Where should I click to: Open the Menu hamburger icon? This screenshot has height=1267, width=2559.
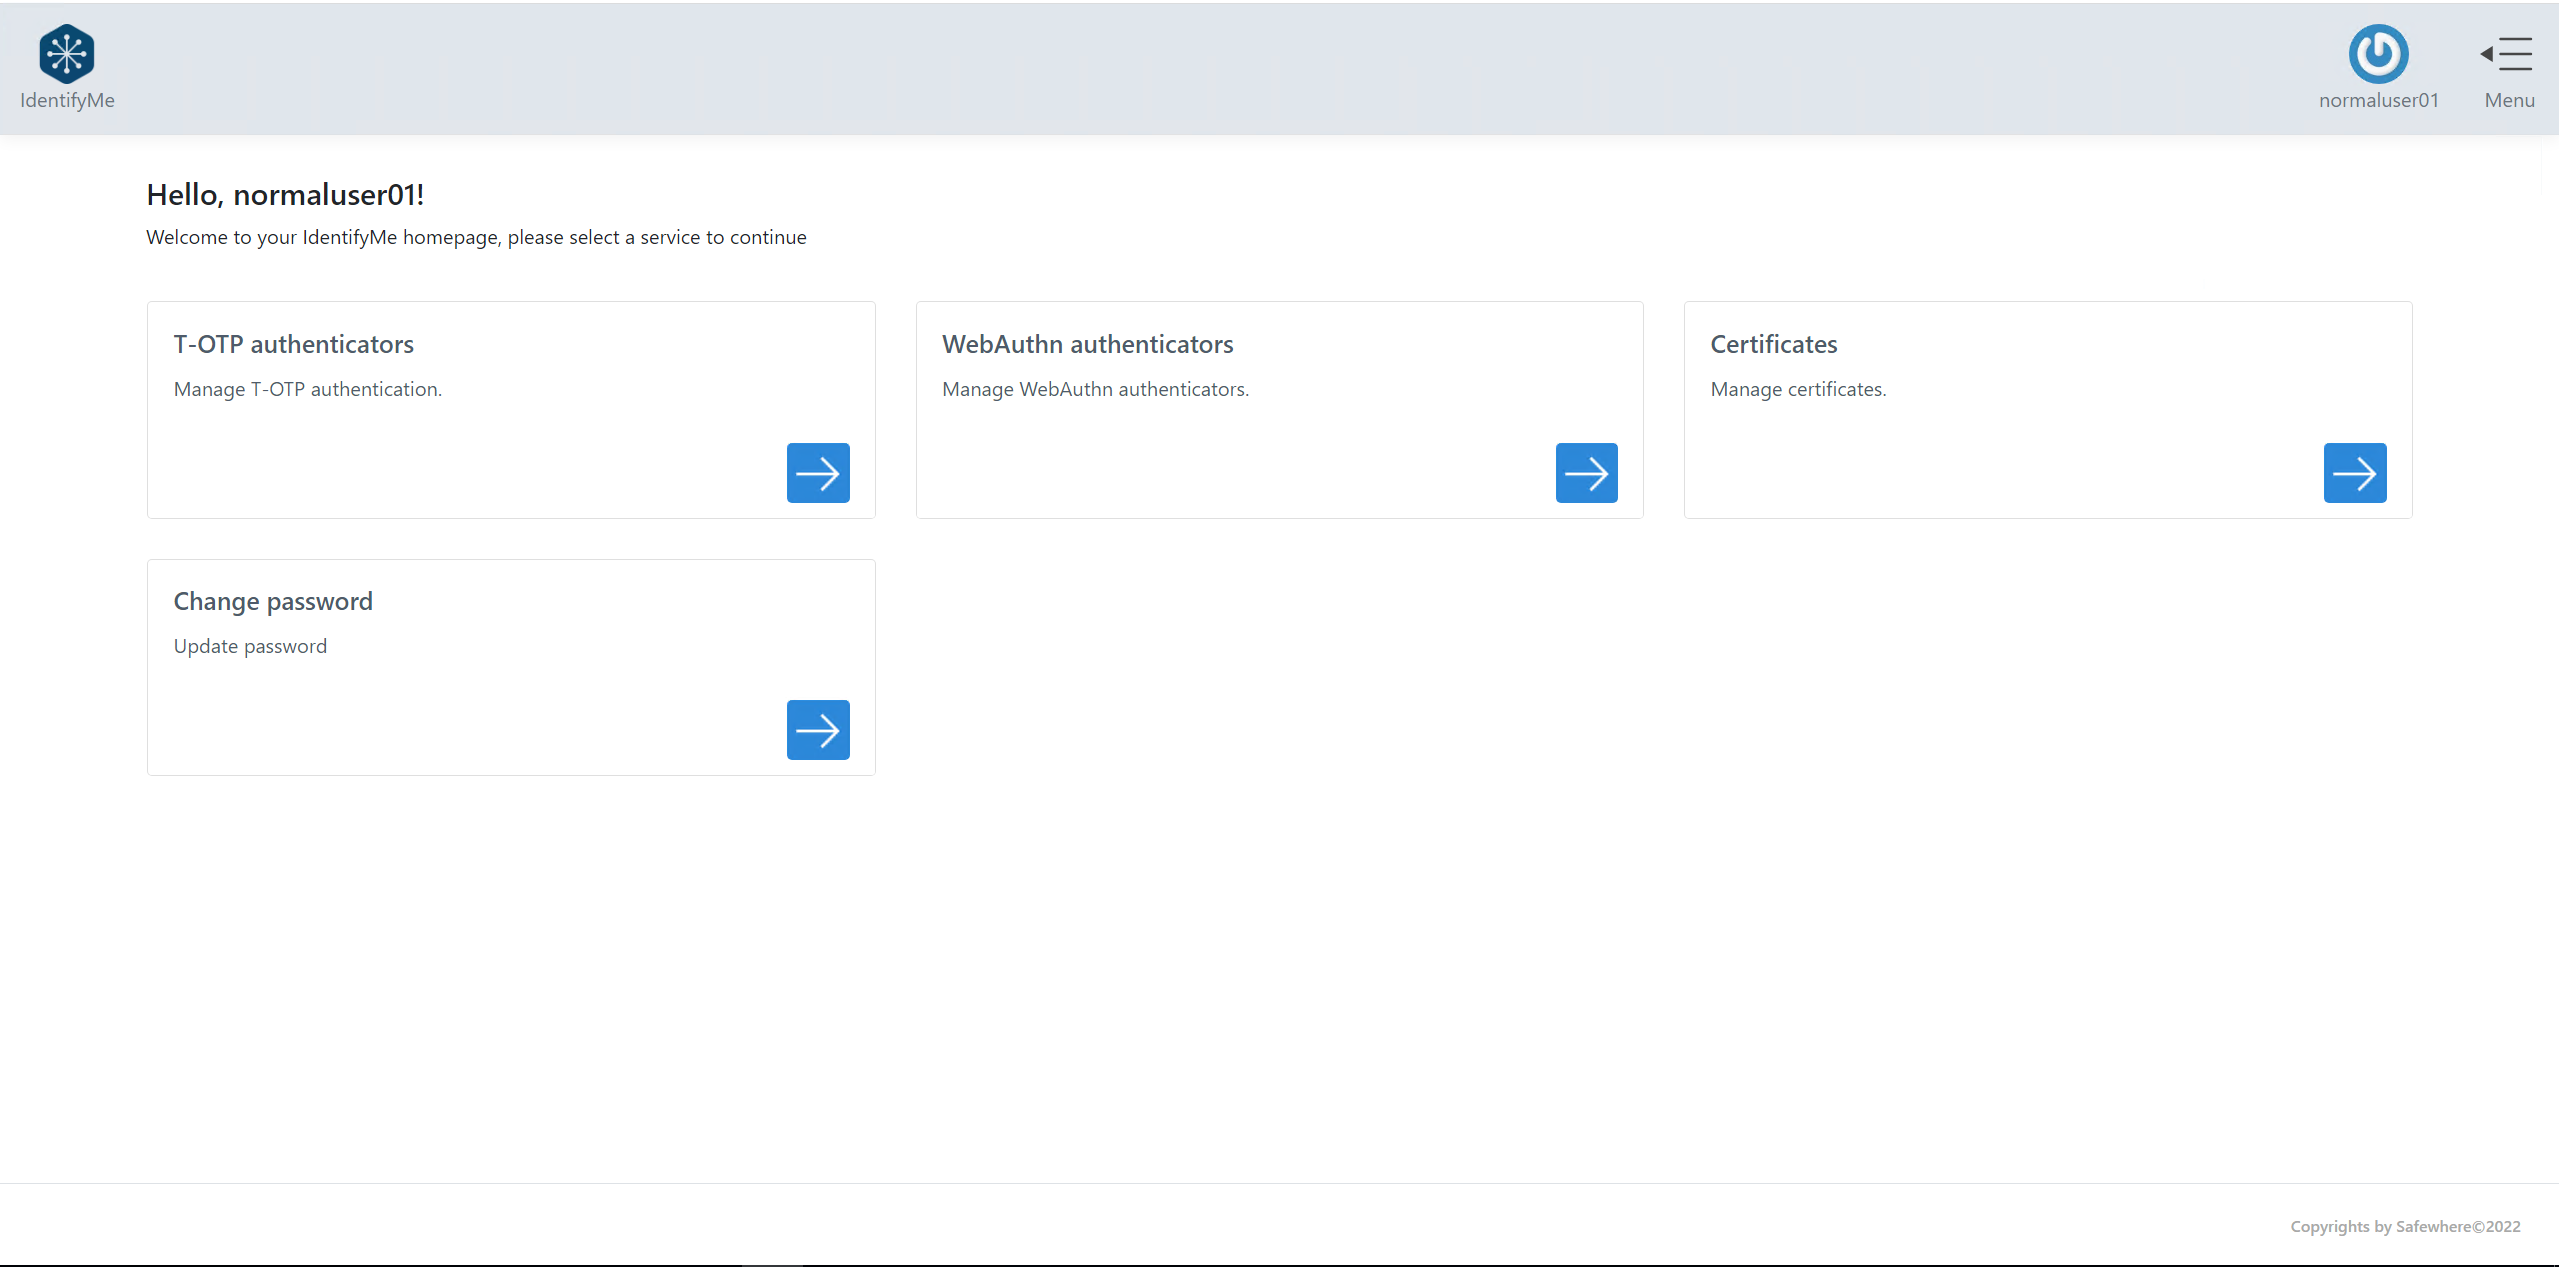2507,54
